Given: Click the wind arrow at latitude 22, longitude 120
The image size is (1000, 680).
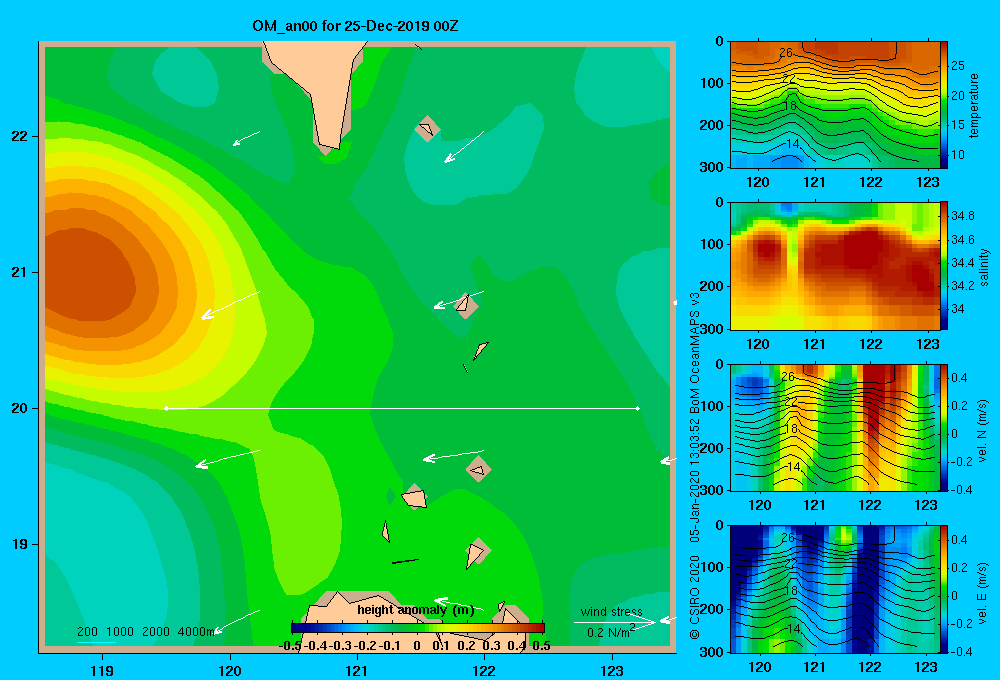Looking at the screenshot, I should [246, 138].
